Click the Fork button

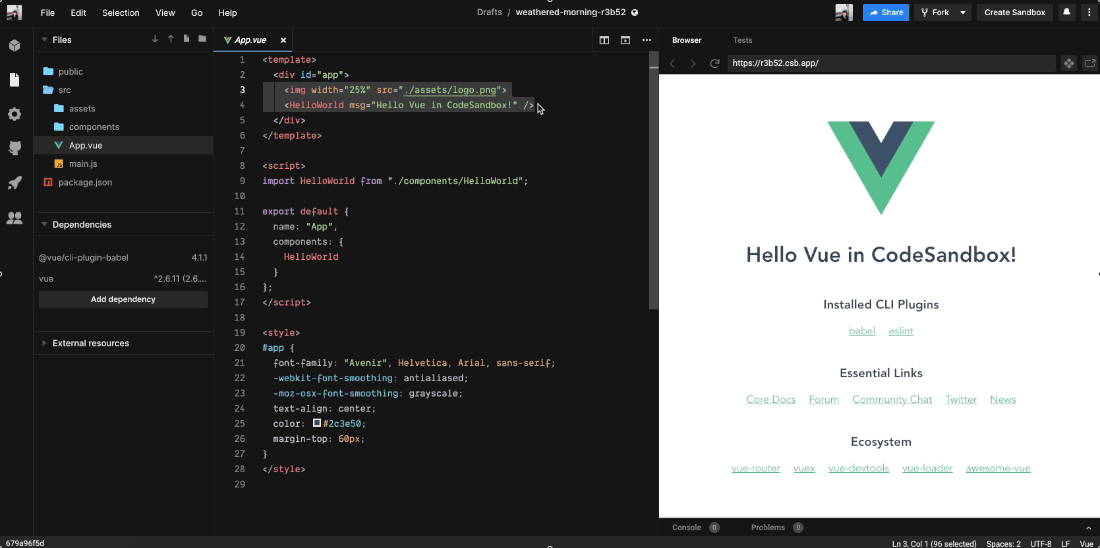pos(934,12)
